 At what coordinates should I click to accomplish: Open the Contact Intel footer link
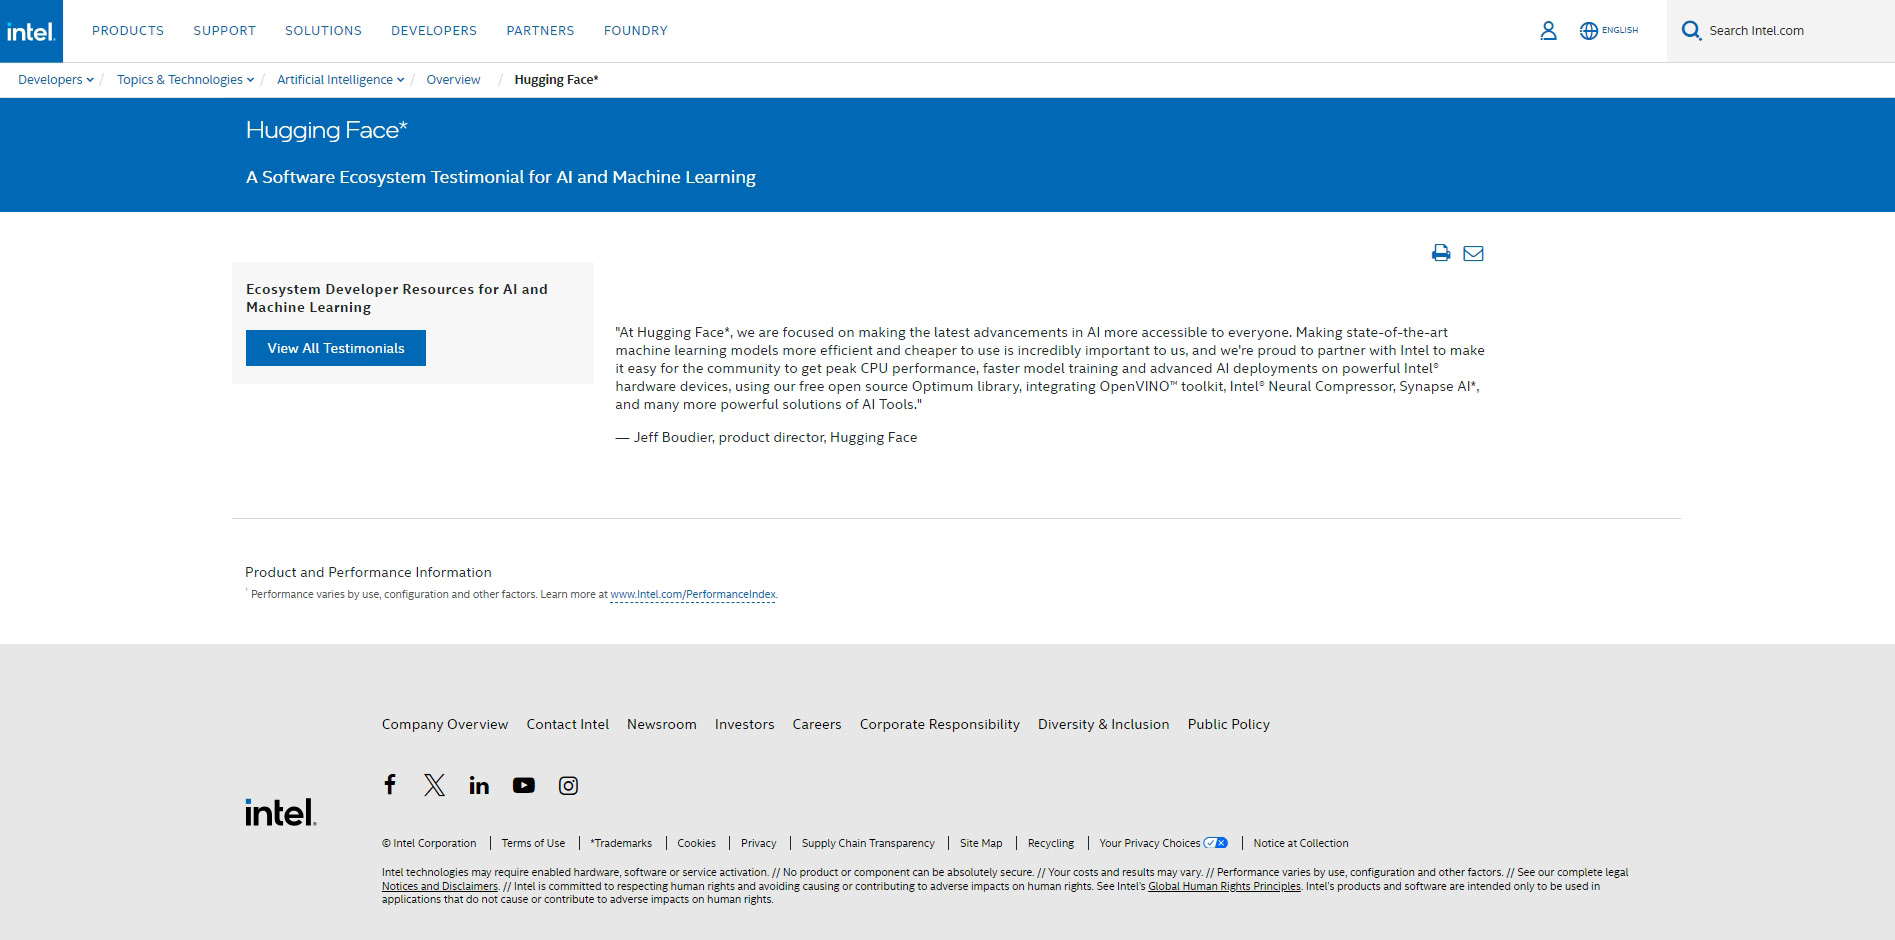pos(568,724)
